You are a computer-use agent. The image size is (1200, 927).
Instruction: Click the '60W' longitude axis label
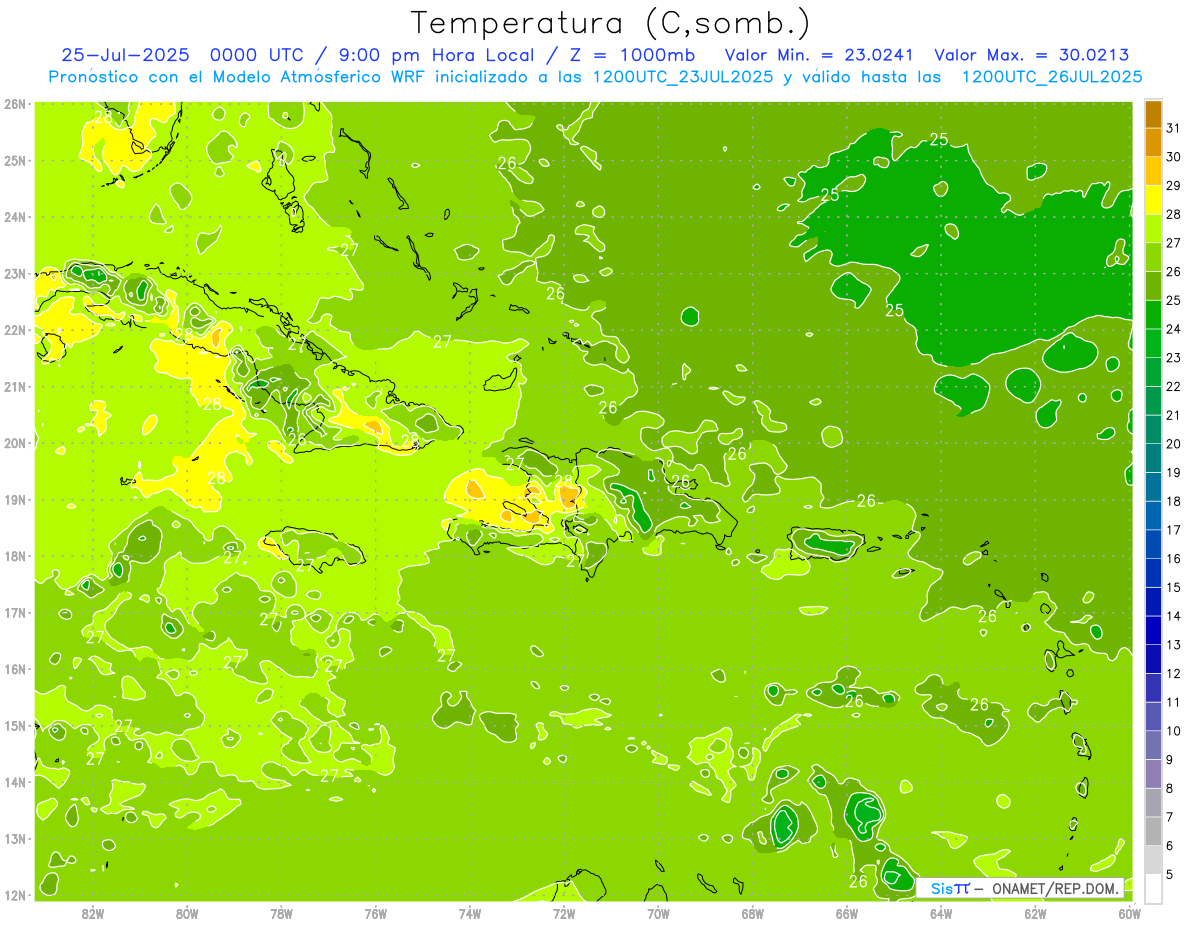coord(1129,913)
